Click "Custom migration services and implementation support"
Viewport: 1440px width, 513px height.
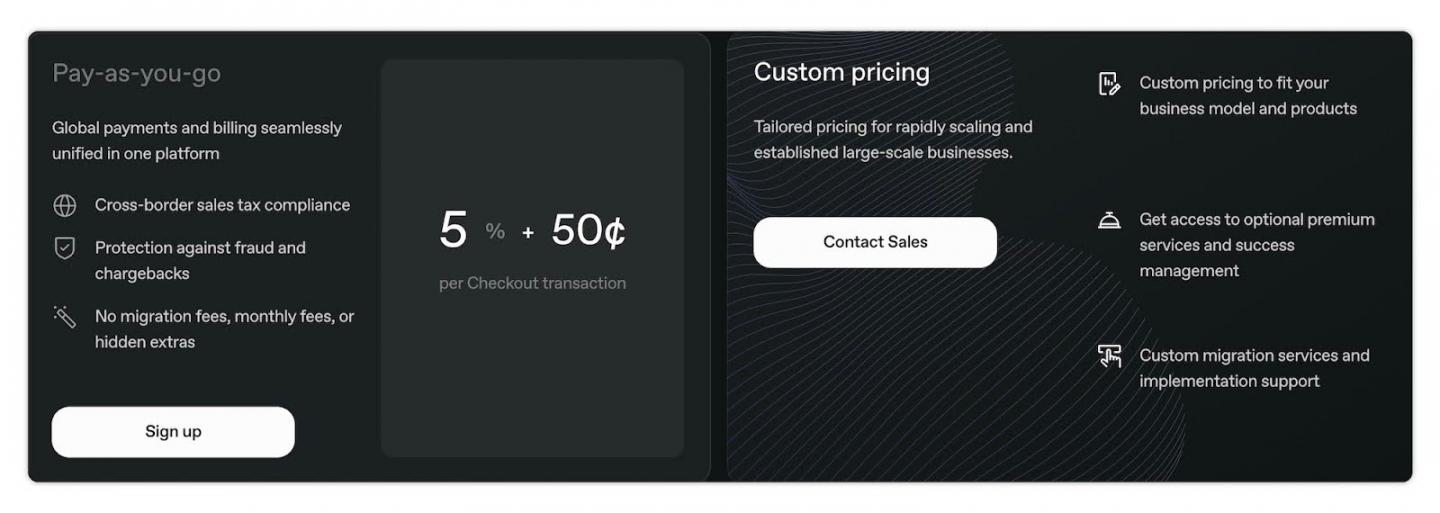tap(1254, 368)
